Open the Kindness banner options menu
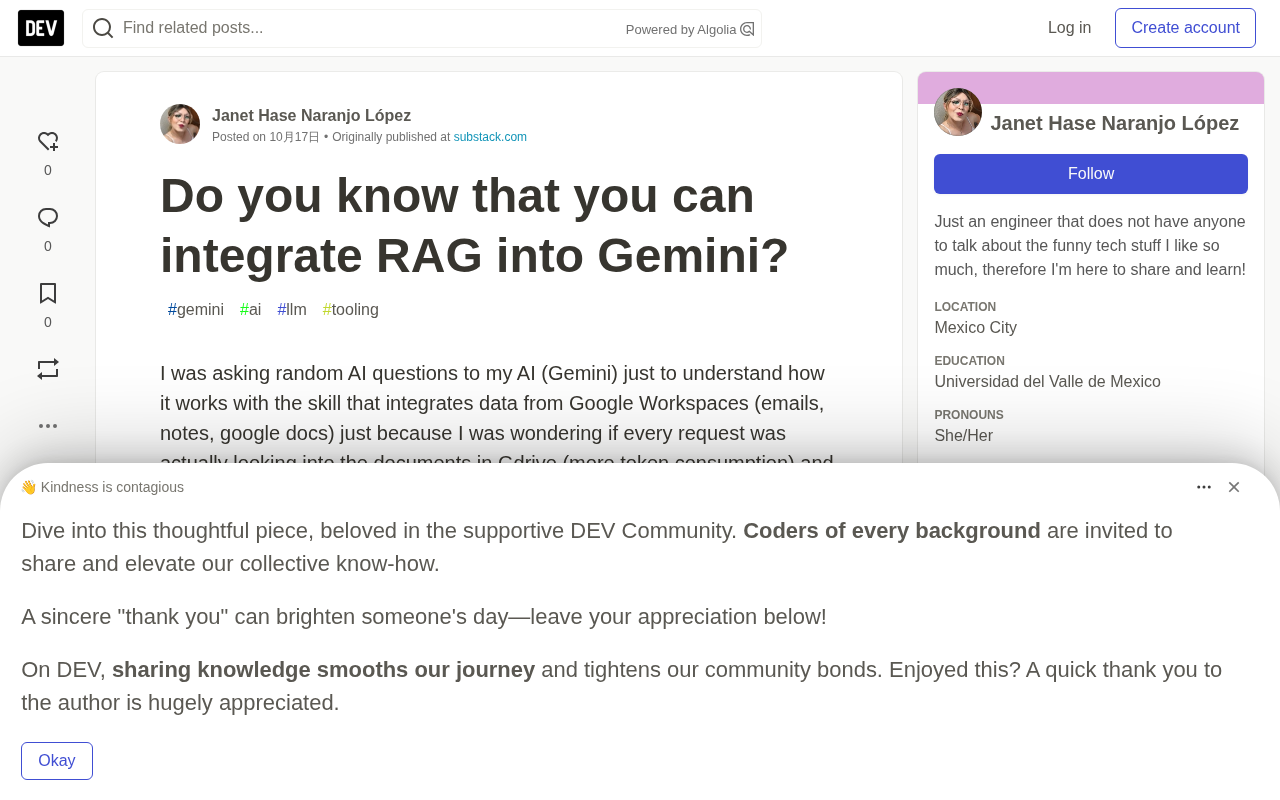 pyautogui.click(x=1204, y=487)
